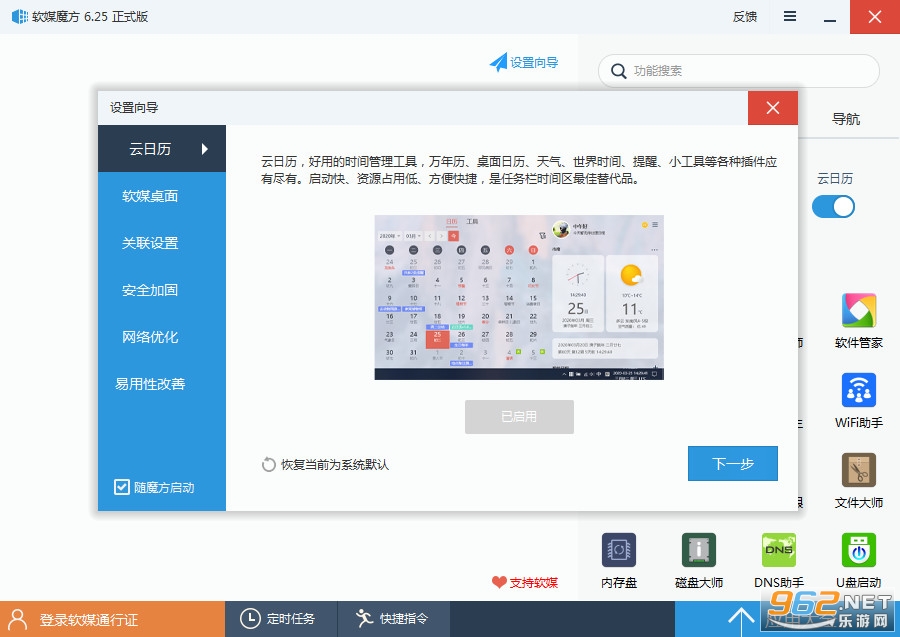Open the hamburger main menu
The width and height of the screenshot is (900, 637).
pyautogui.click(x=790, y=16)
